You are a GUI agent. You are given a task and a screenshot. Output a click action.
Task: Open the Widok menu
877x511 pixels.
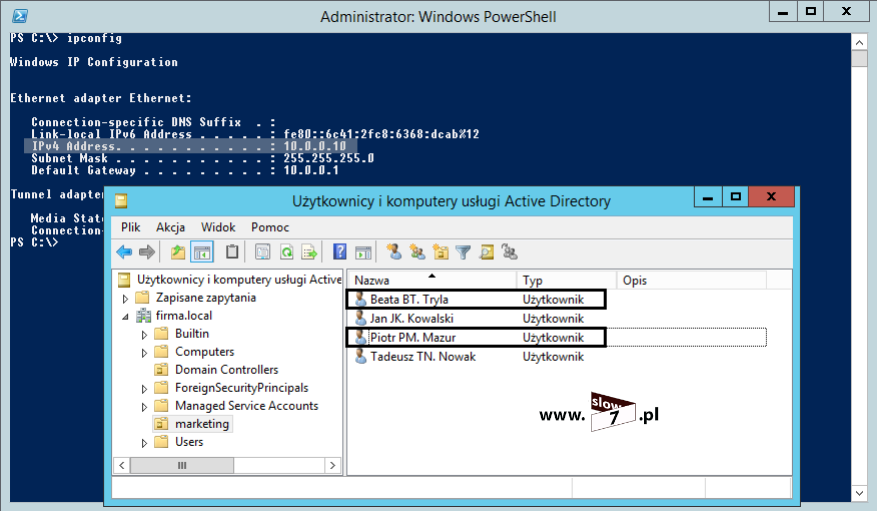point(218,227)
